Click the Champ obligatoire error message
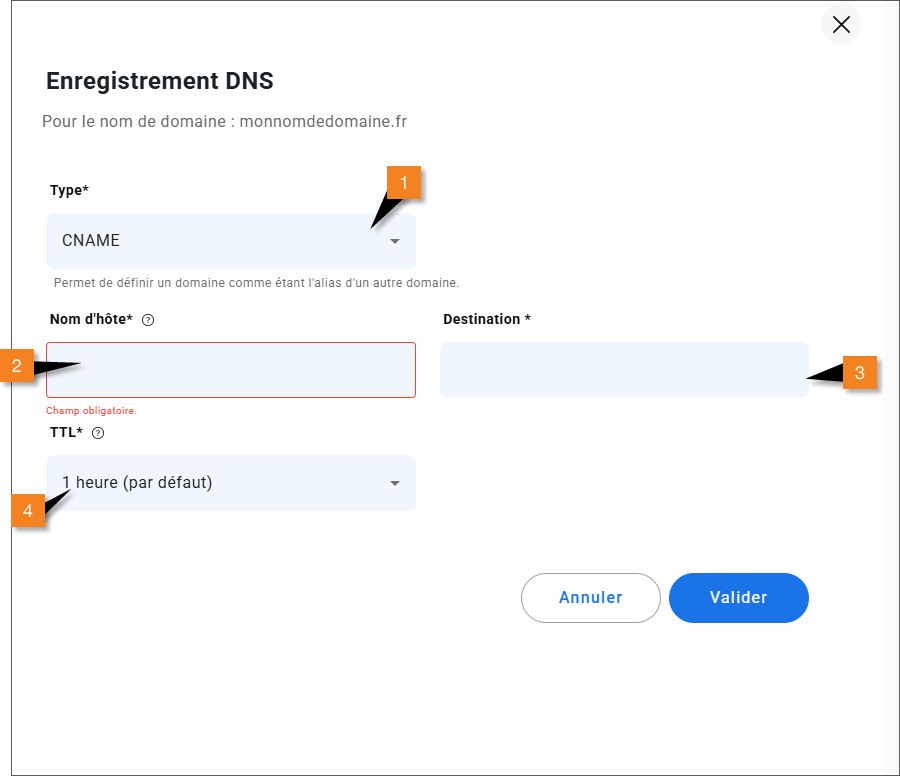The height and width of the screenshot is (776, 900). 91,411
